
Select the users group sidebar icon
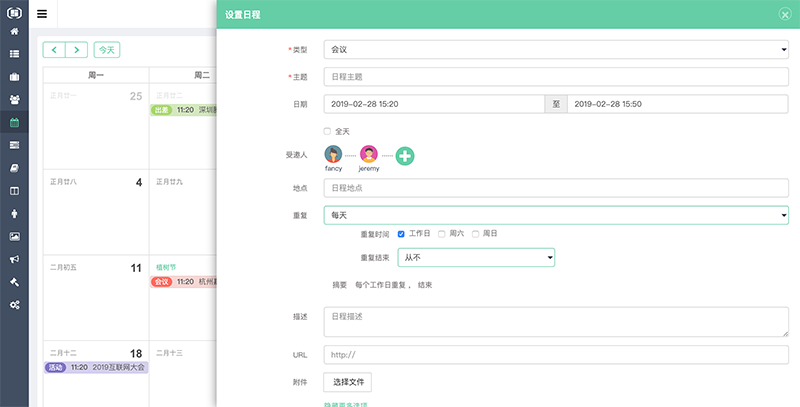(x=14, y=99)
